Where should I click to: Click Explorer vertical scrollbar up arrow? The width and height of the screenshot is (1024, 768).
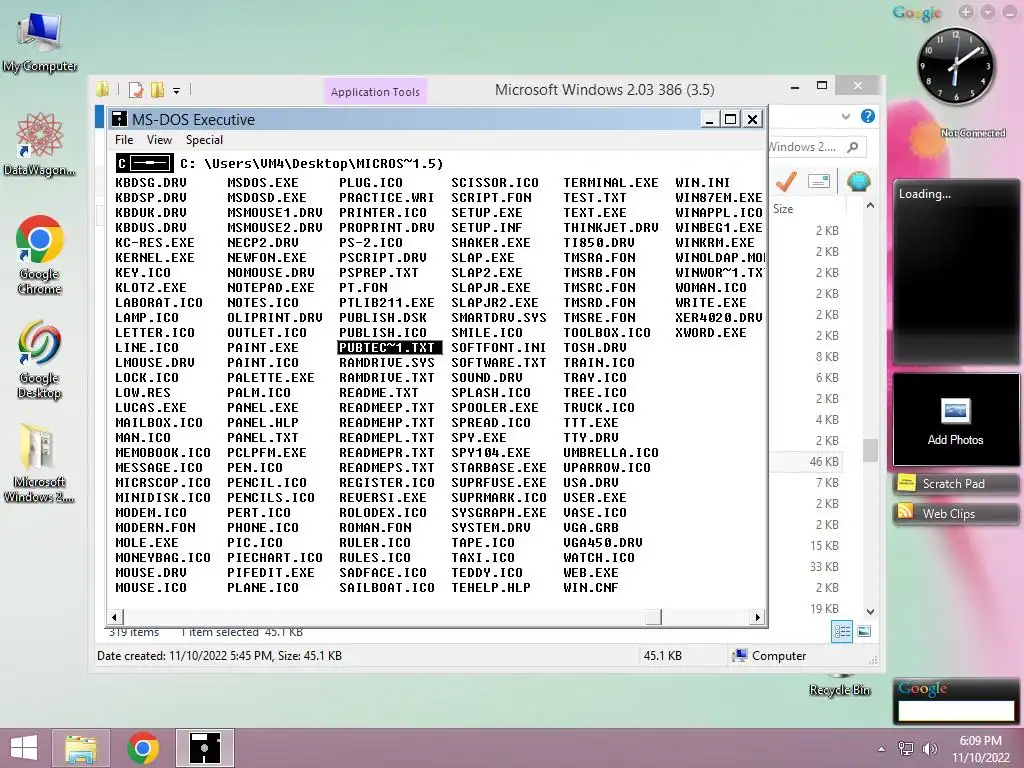870,205
